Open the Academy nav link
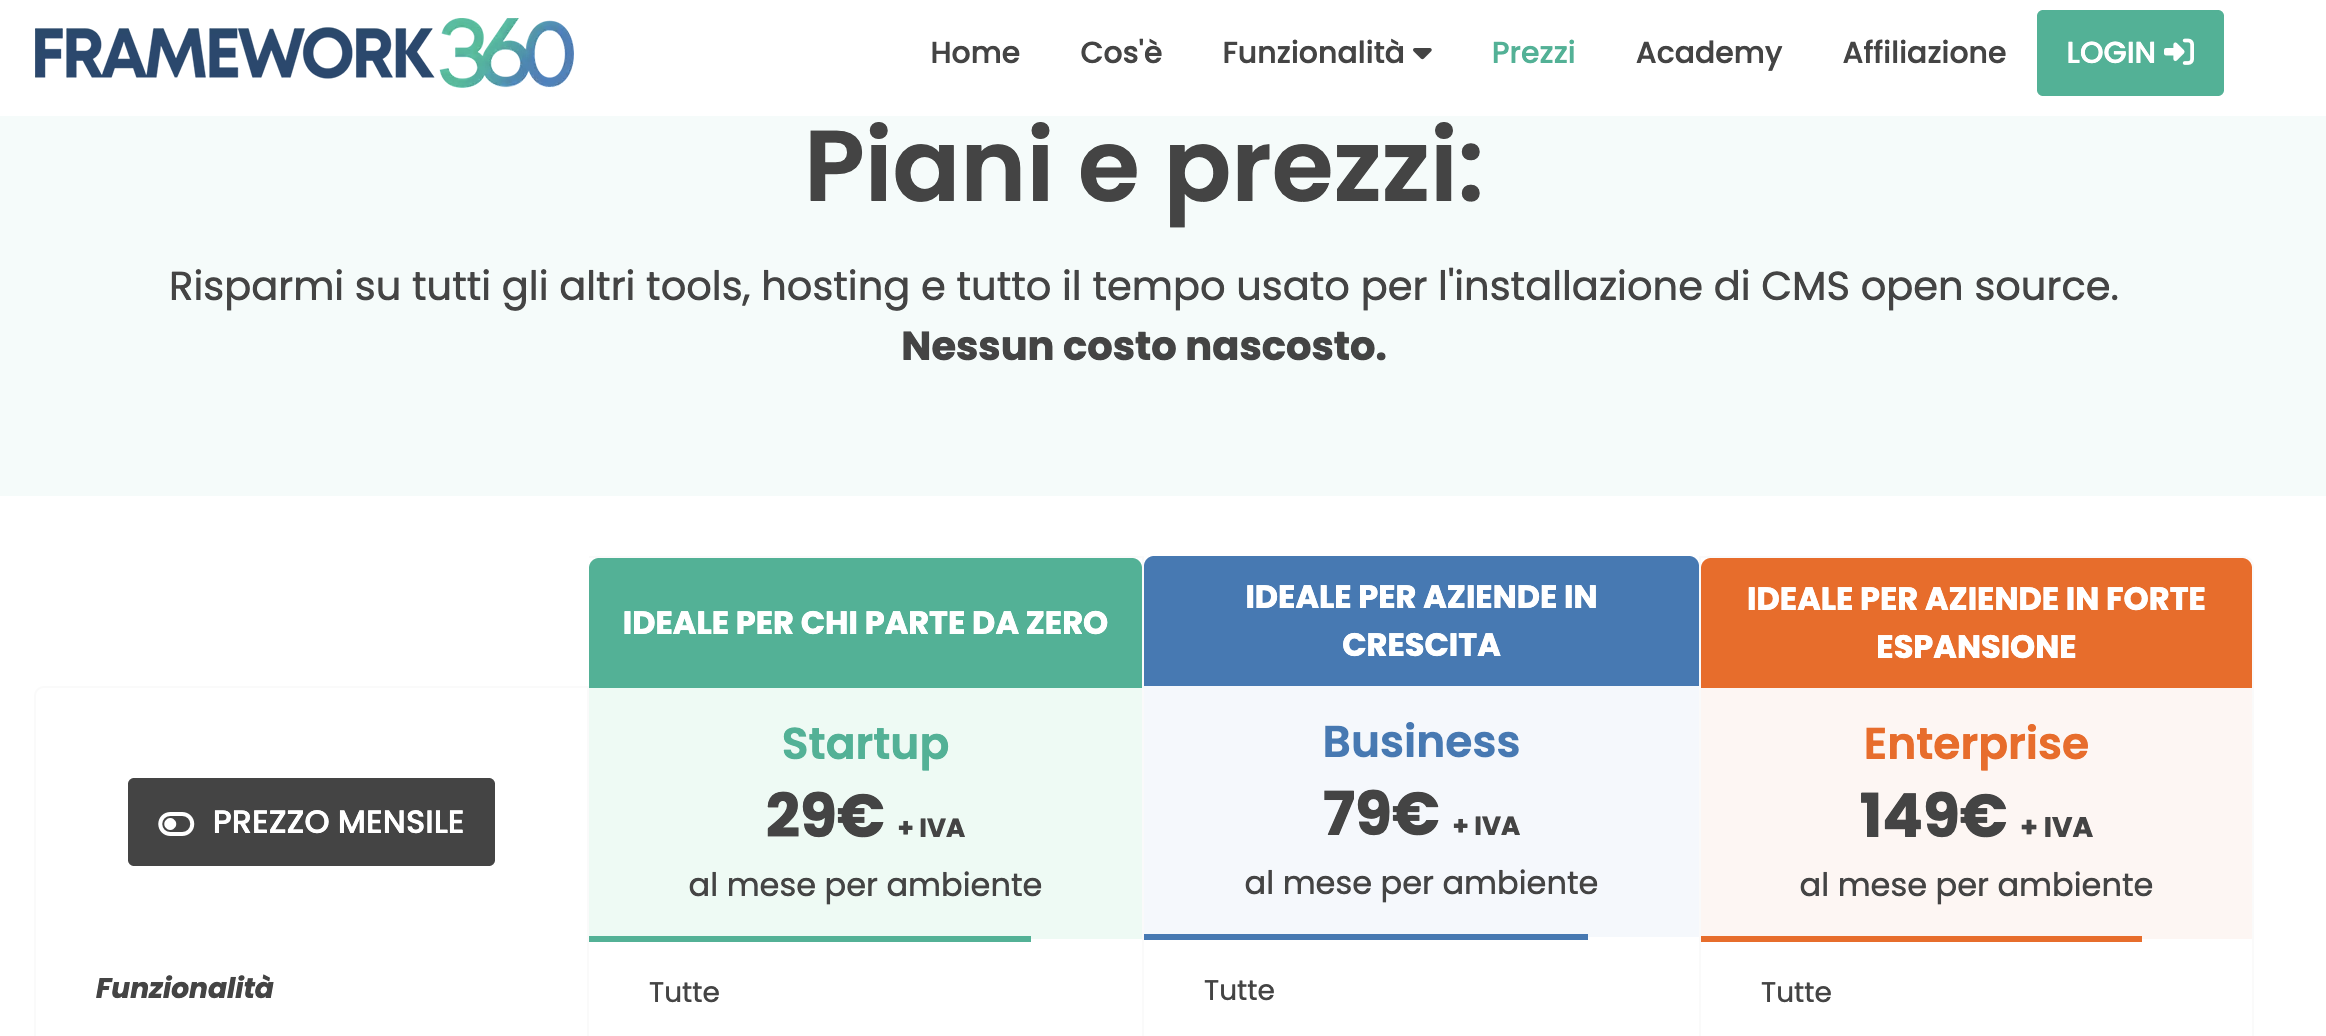2326x1036 pixels. 1708,53
